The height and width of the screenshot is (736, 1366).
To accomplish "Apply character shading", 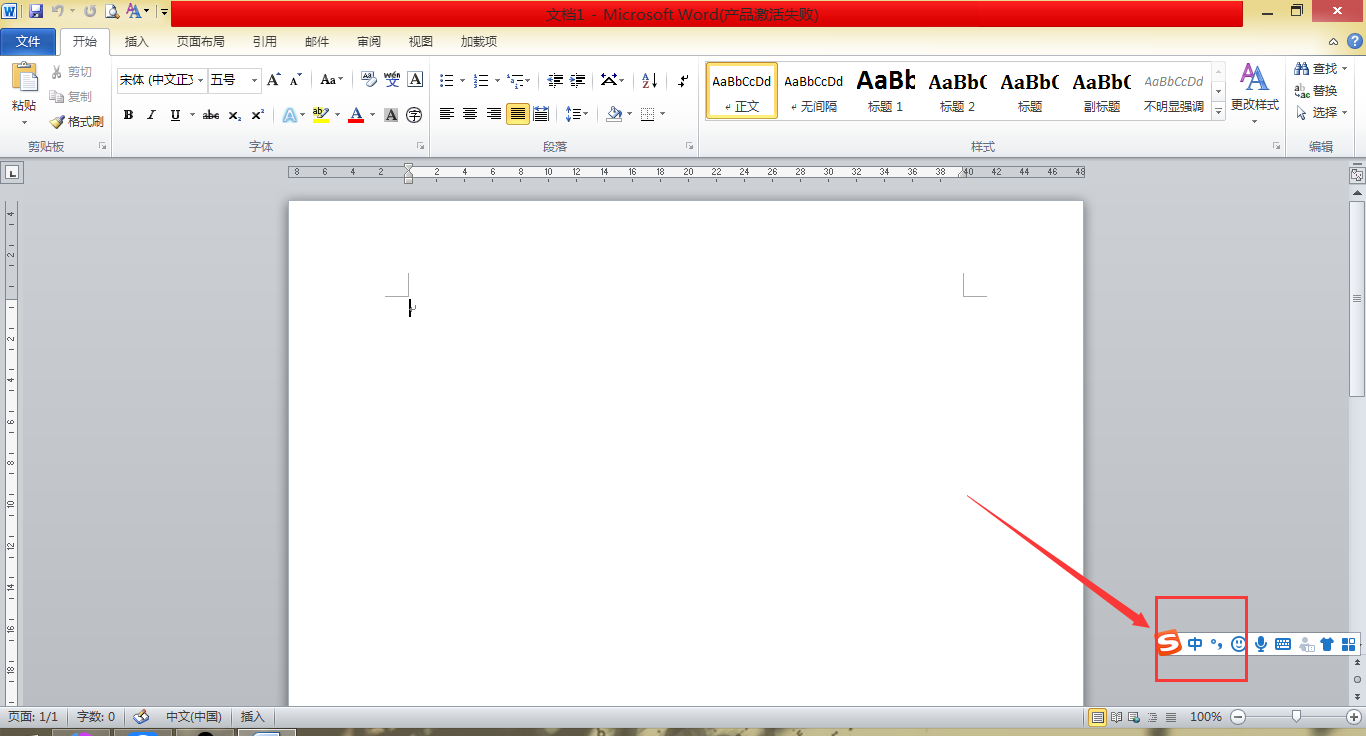I will pyautogui.click(x=391, y=115).
